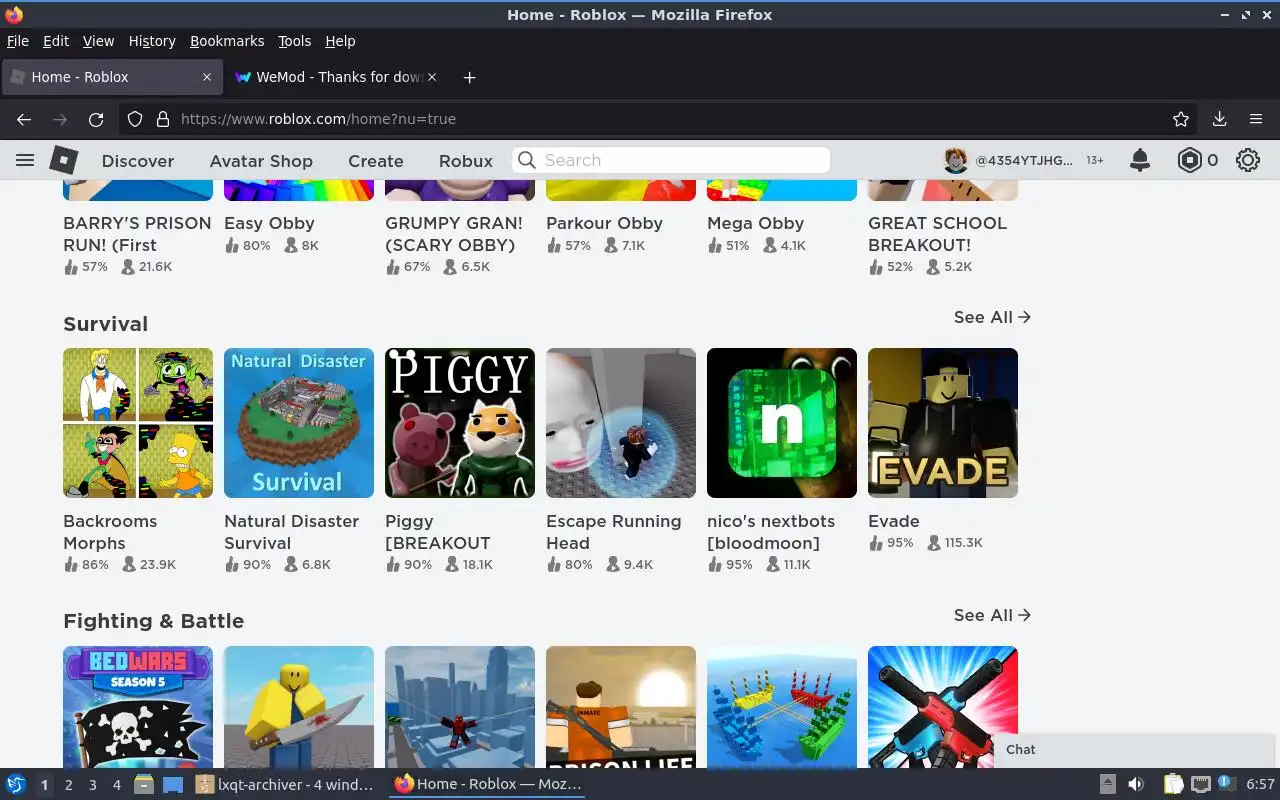
Task: Open the Edit menu
Action: pos(56,41)
